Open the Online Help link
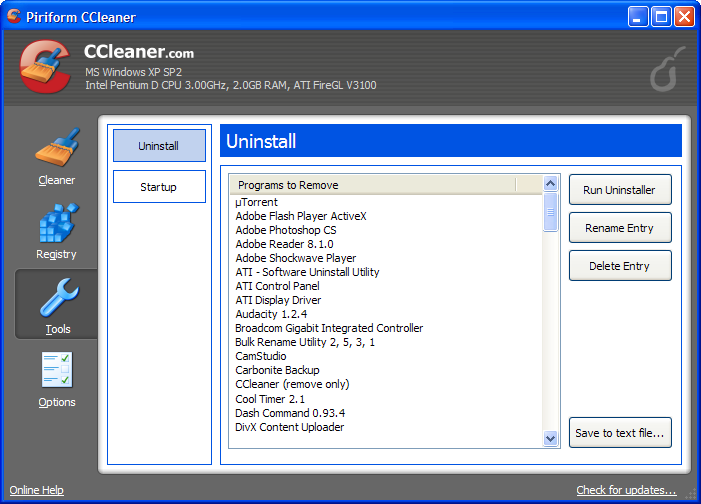The width and height of the screenshot is (701, 504). 37,490
